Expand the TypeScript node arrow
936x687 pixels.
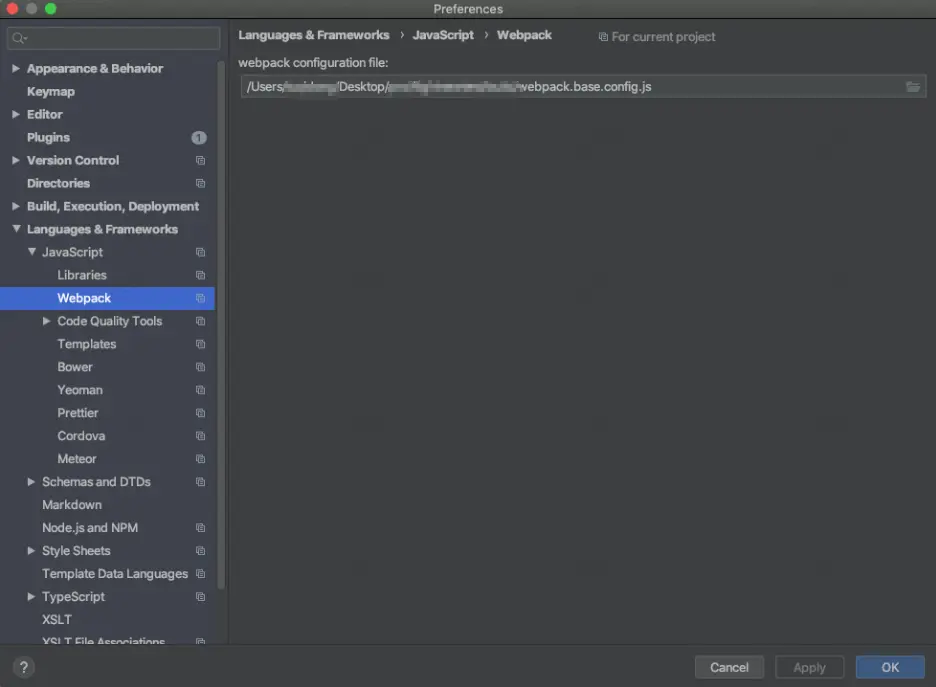(31, 597)
